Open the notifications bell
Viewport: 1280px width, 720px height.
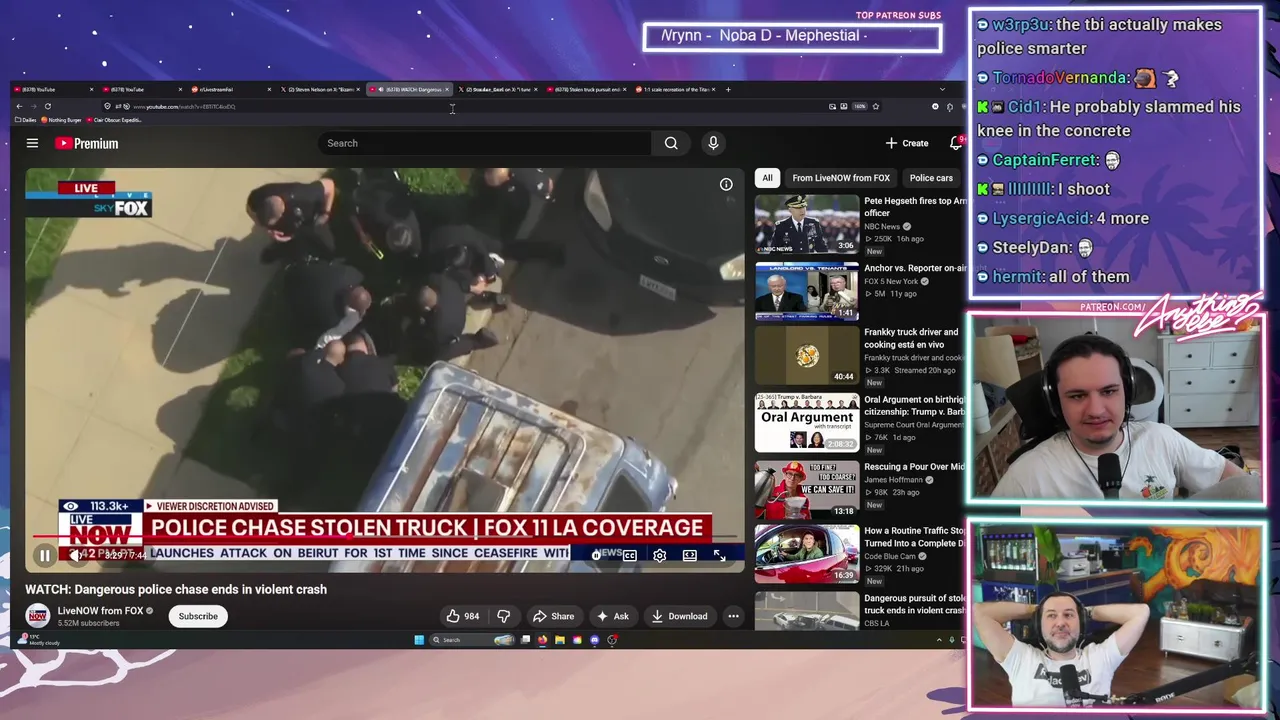(x=956, y=143)
